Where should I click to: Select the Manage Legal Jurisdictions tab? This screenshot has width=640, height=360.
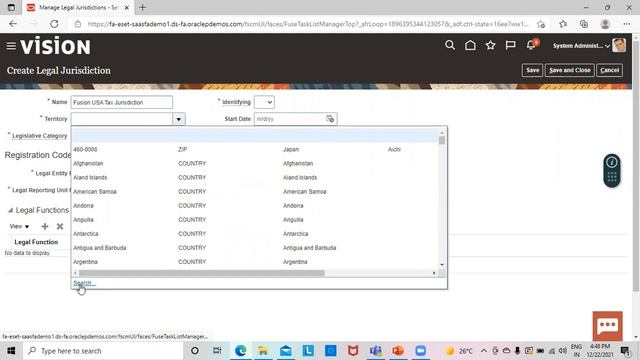click(78, 7)
